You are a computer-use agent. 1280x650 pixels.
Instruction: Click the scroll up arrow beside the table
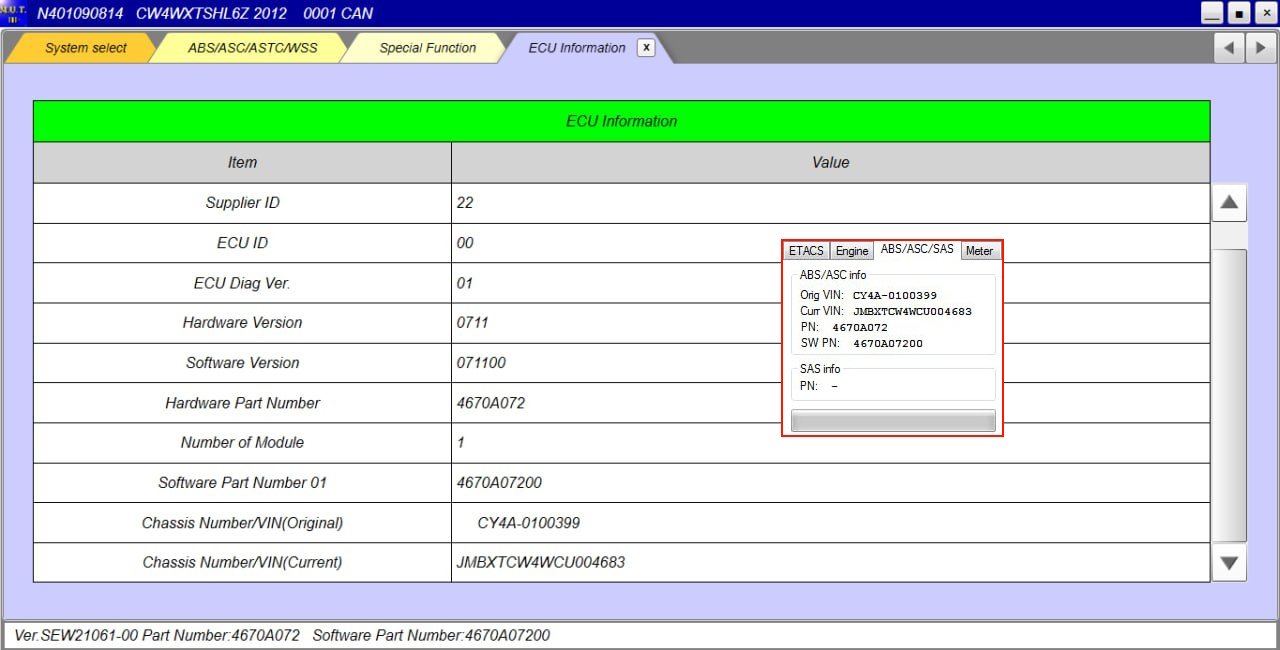tap(1229, 203)
